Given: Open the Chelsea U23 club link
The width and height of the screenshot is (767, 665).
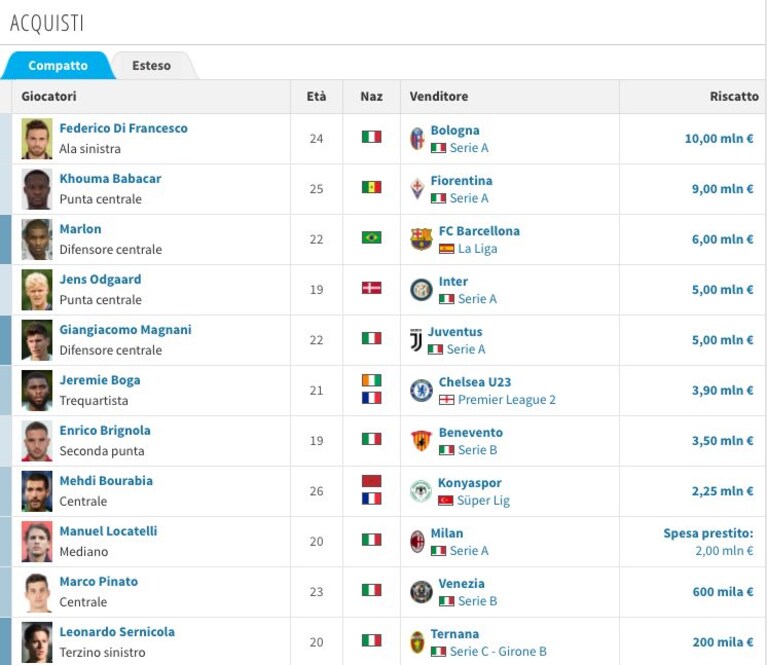Looking at the screenshot, I should click(474, 382).
